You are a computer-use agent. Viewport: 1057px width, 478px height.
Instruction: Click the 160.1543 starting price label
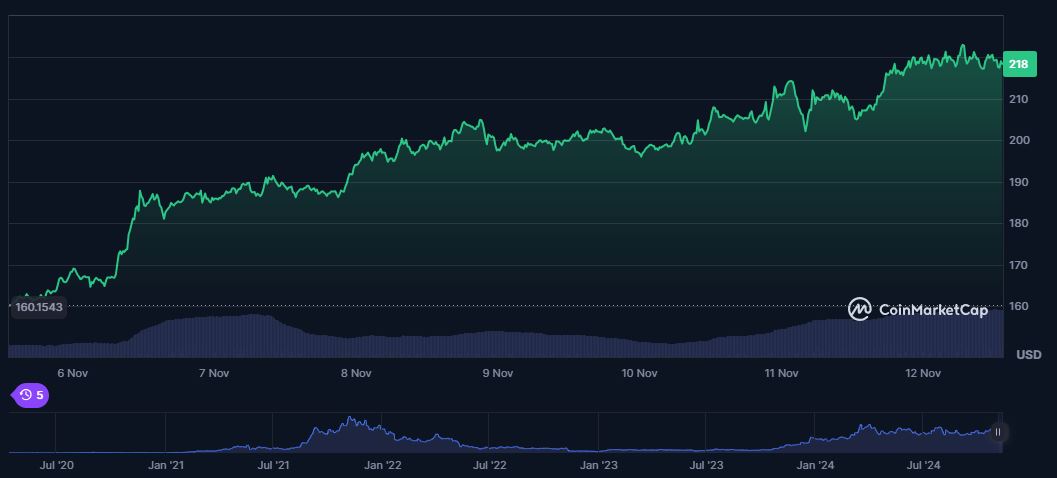point(38,307)
